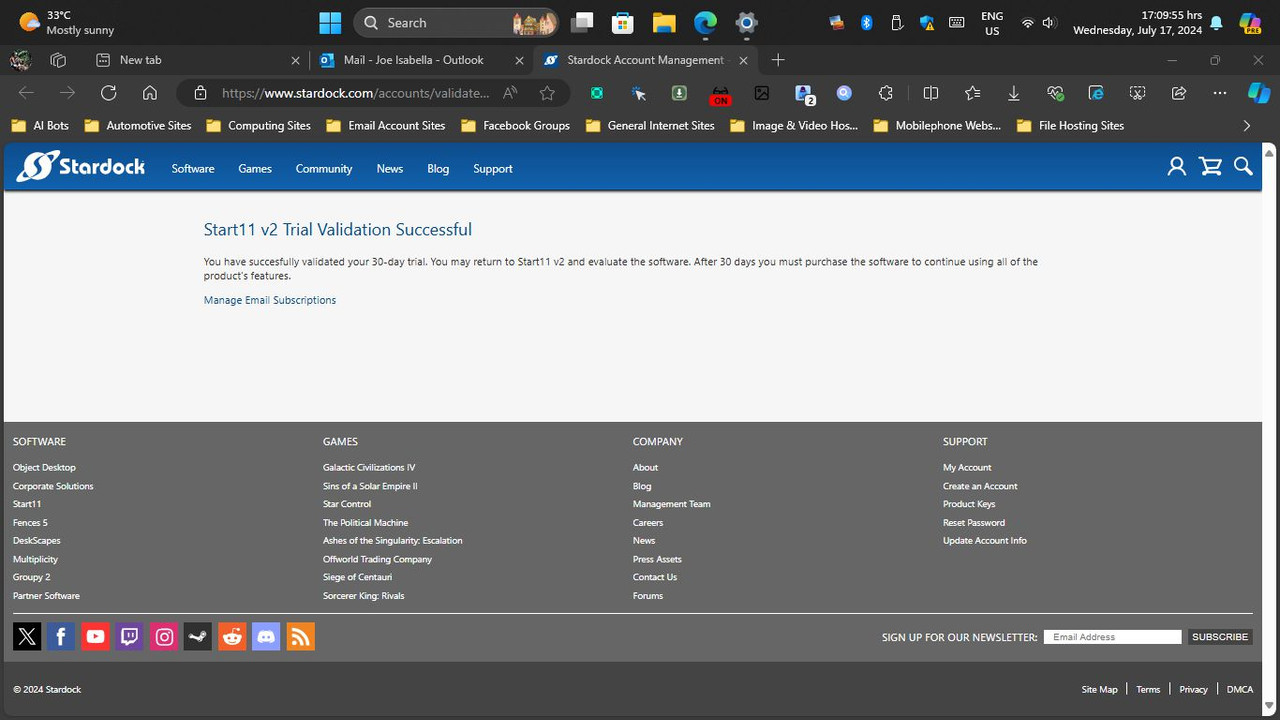This screenshot has height=720, width=1280.
Task: Open the shopping cart on Stardock site
Action: [1210, 166]
